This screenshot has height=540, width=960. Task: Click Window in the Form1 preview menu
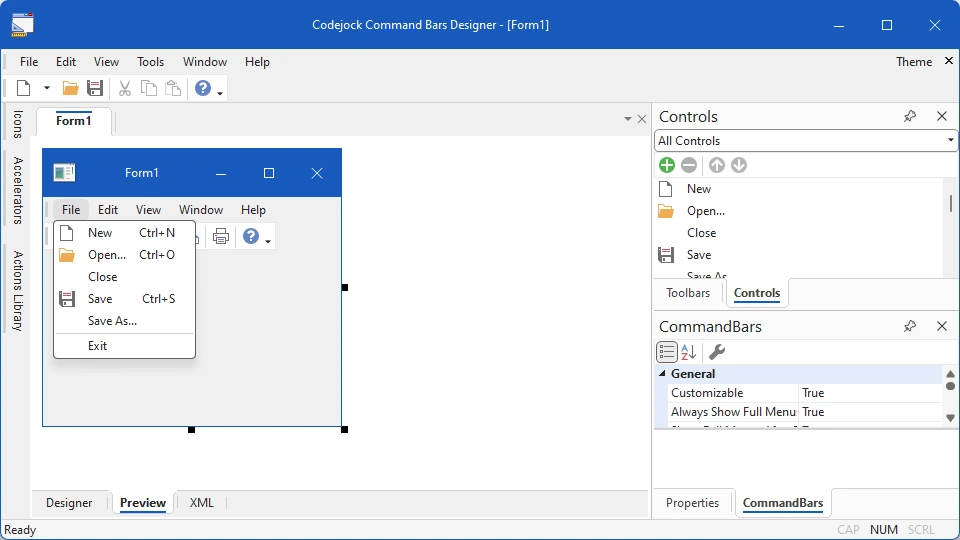(x=201, y=209)
